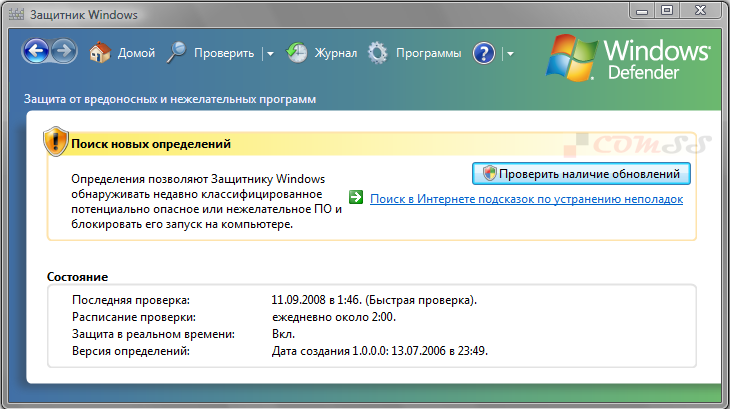Select the Расписание проверки label
This screenshot has height=409, width=730.
click(x=134, y=317)
